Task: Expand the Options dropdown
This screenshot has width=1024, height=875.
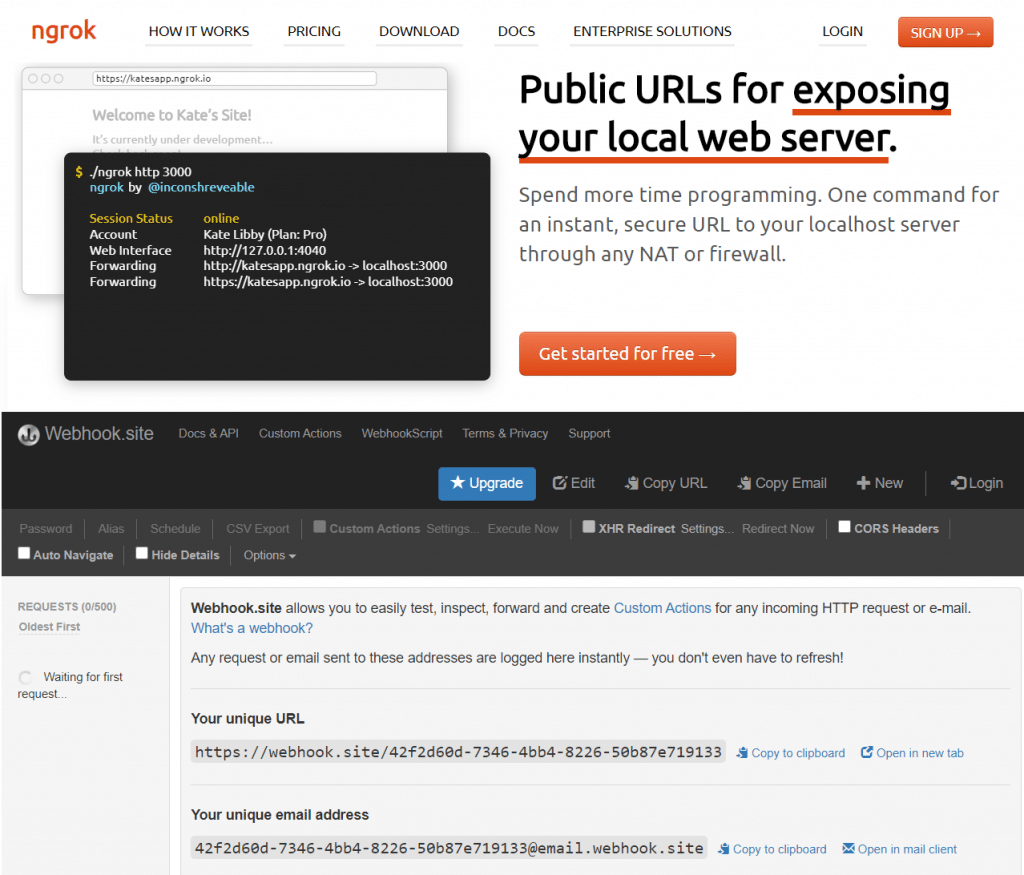Action: (x=269, y=555)
